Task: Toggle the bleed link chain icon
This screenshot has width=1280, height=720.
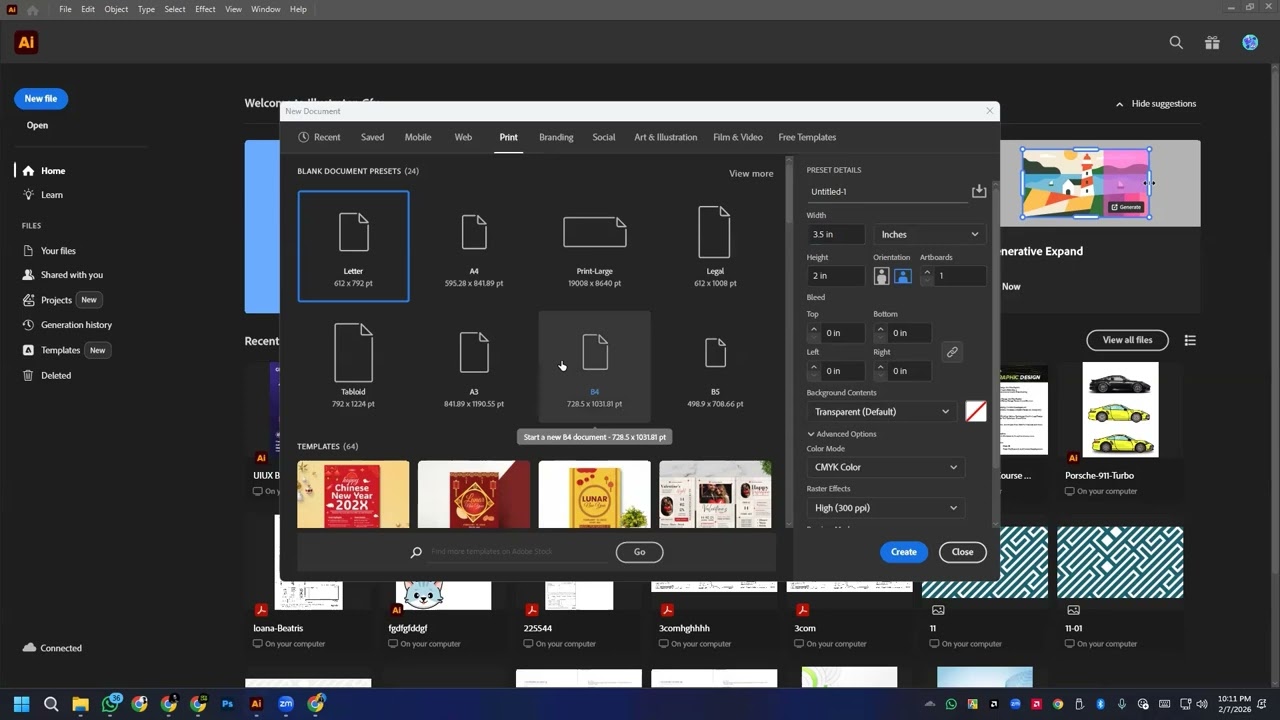Action: tap(952, 352)
